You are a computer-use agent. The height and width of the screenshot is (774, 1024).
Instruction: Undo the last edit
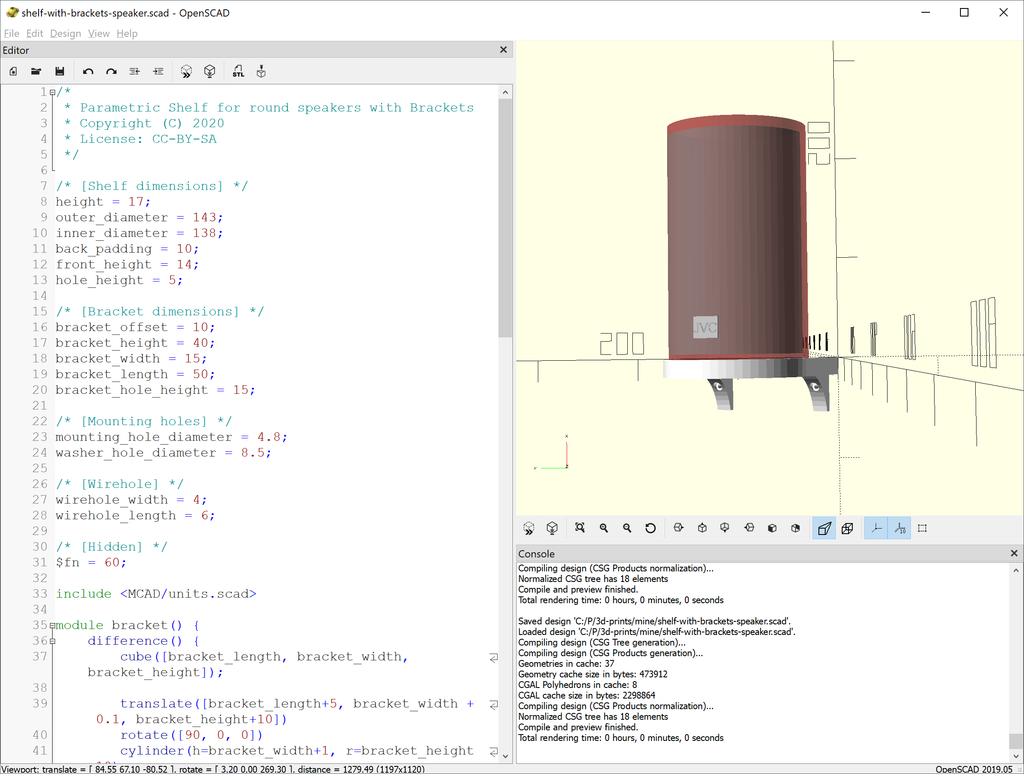[88, 72]
